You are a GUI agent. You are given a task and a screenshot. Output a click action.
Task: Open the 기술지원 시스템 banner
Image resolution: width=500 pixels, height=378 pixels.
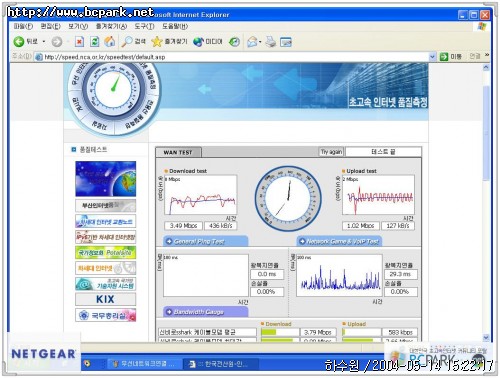106,284
